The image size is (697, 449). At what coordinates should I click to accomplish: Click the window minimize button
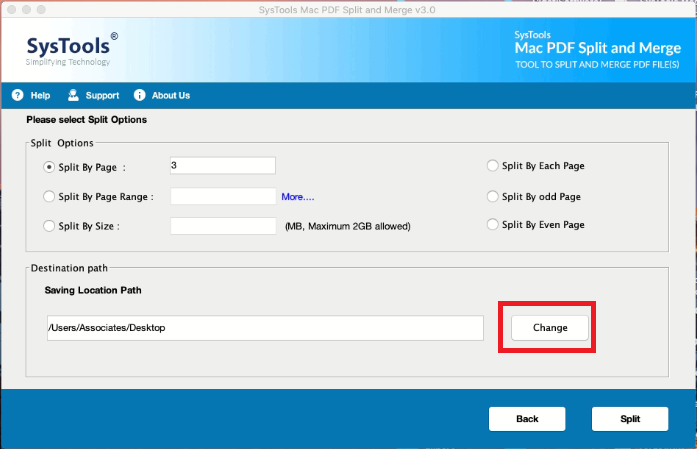click(x=27, y=9)
